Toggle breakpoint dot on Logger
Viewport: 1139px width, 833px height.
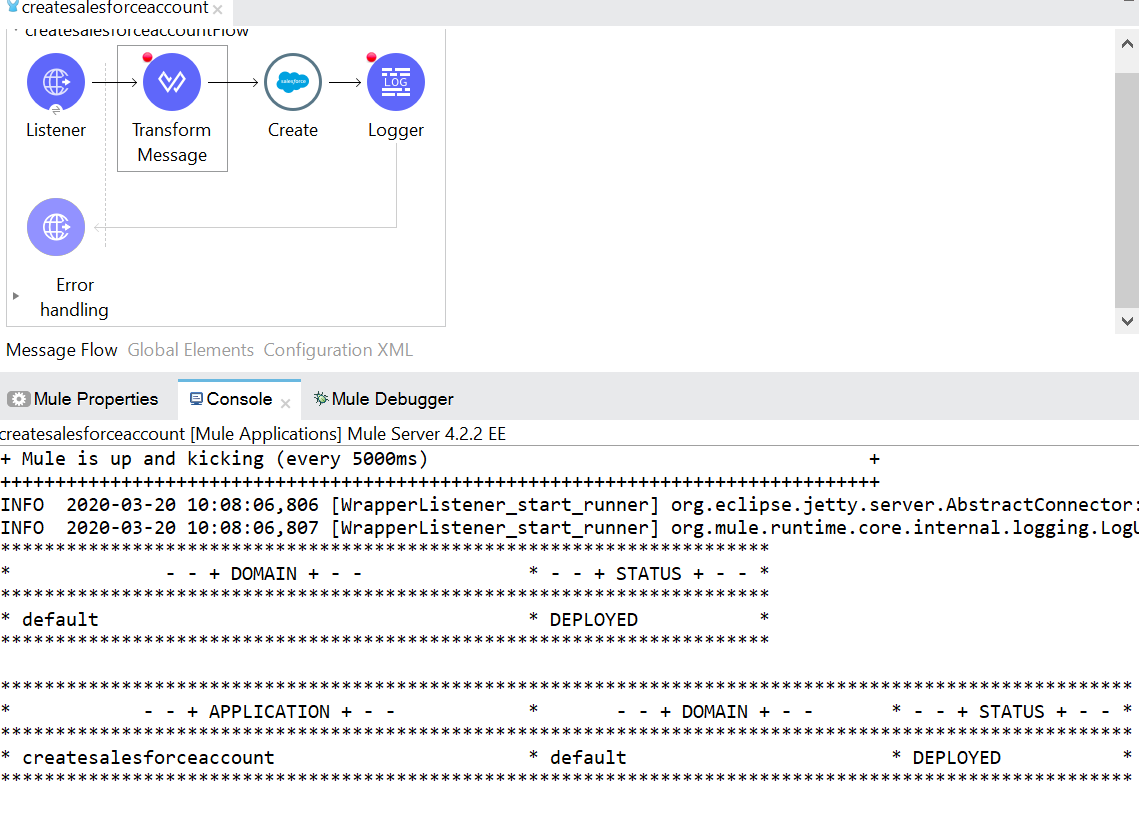371,57
